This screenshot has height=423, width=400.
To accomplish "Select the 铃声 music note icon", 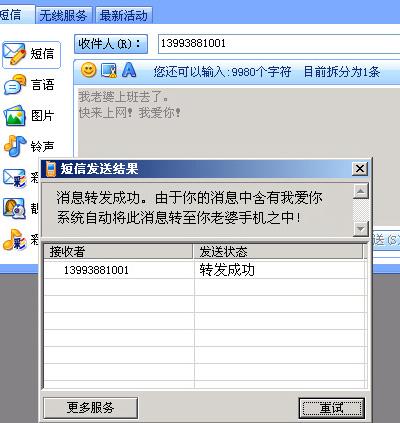I will click(15, 146).
